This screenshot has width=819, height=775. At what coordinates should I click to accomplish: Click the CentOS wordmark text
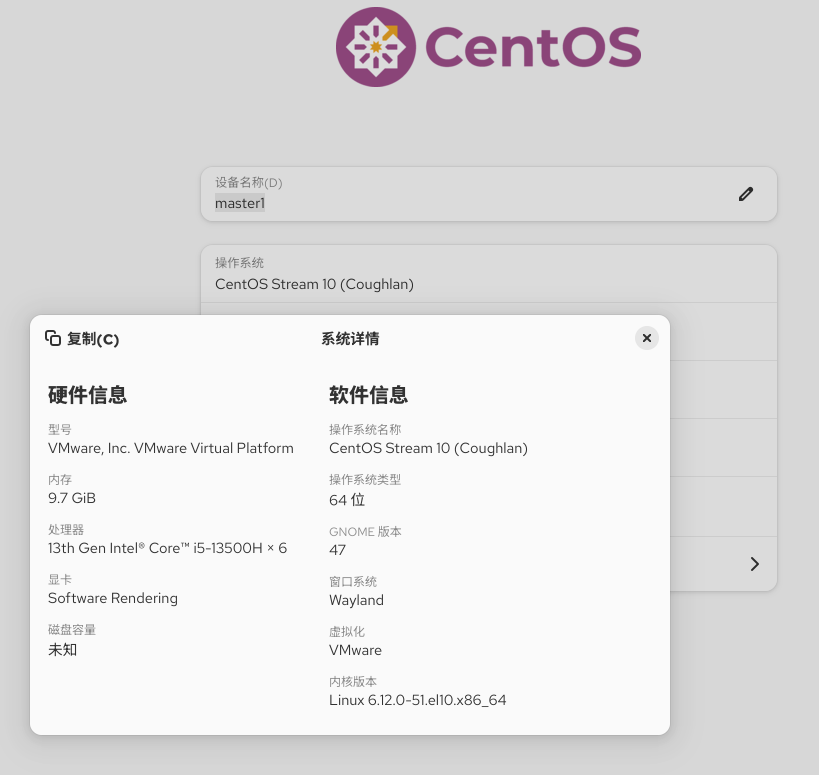tap(533, 47)
